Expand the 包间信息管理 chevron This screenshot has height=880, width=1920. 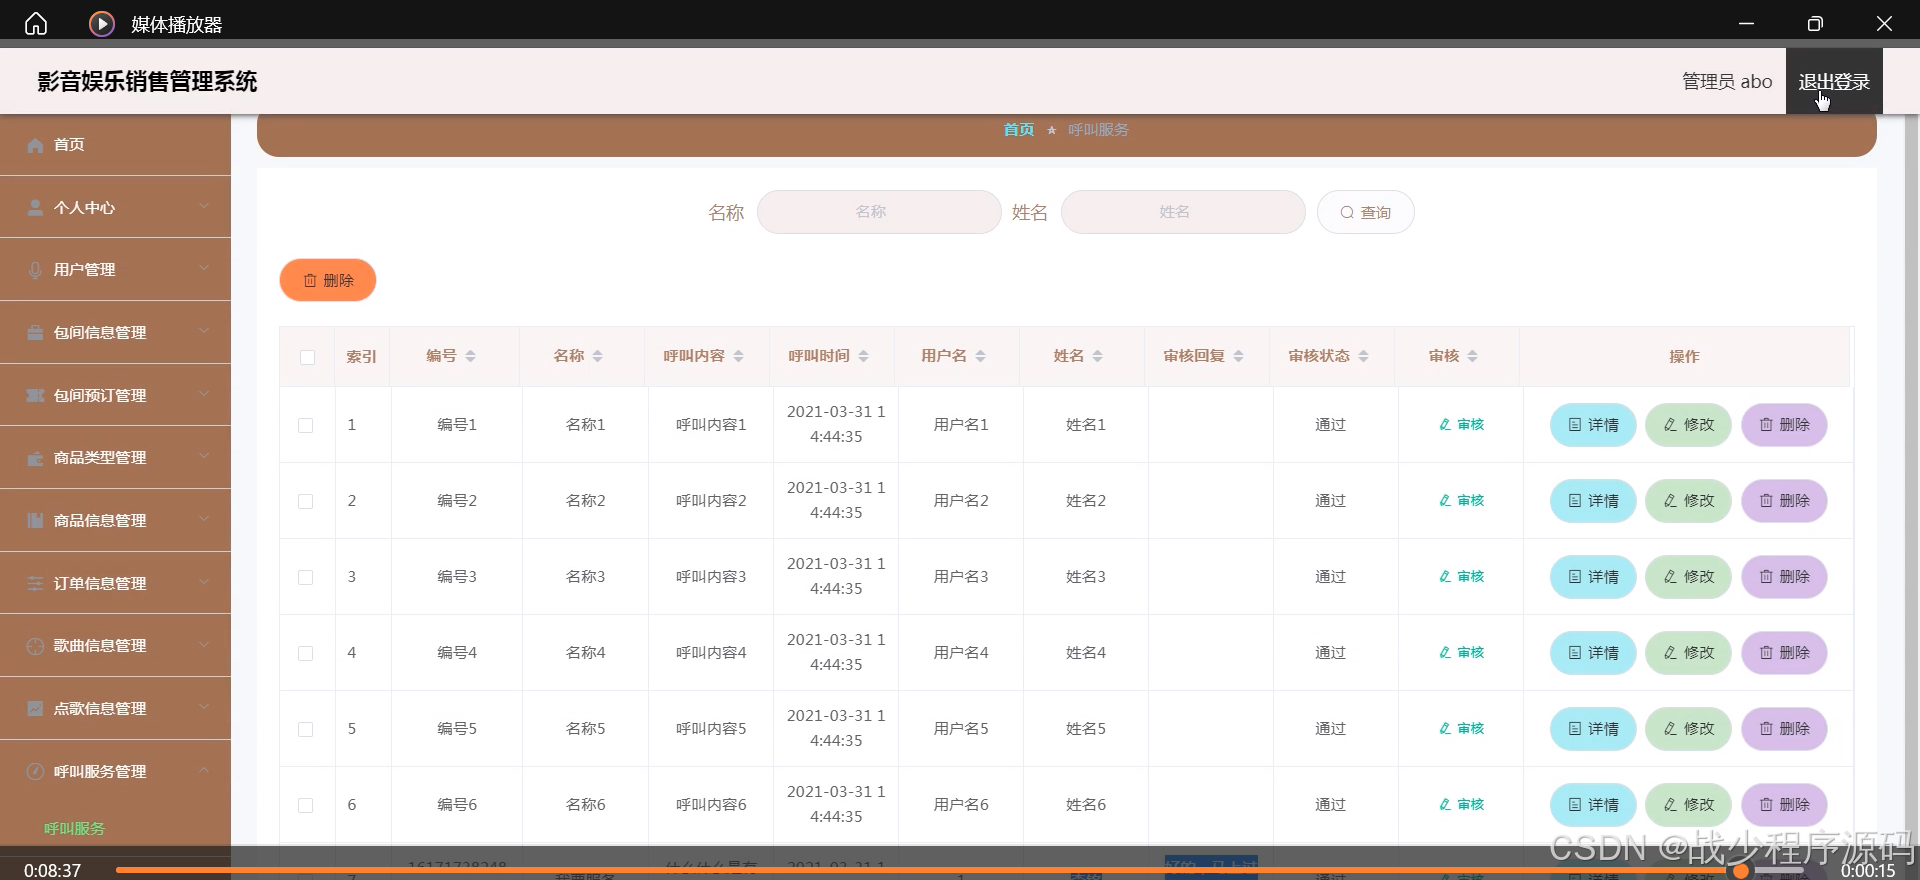[x=204, y=331]
